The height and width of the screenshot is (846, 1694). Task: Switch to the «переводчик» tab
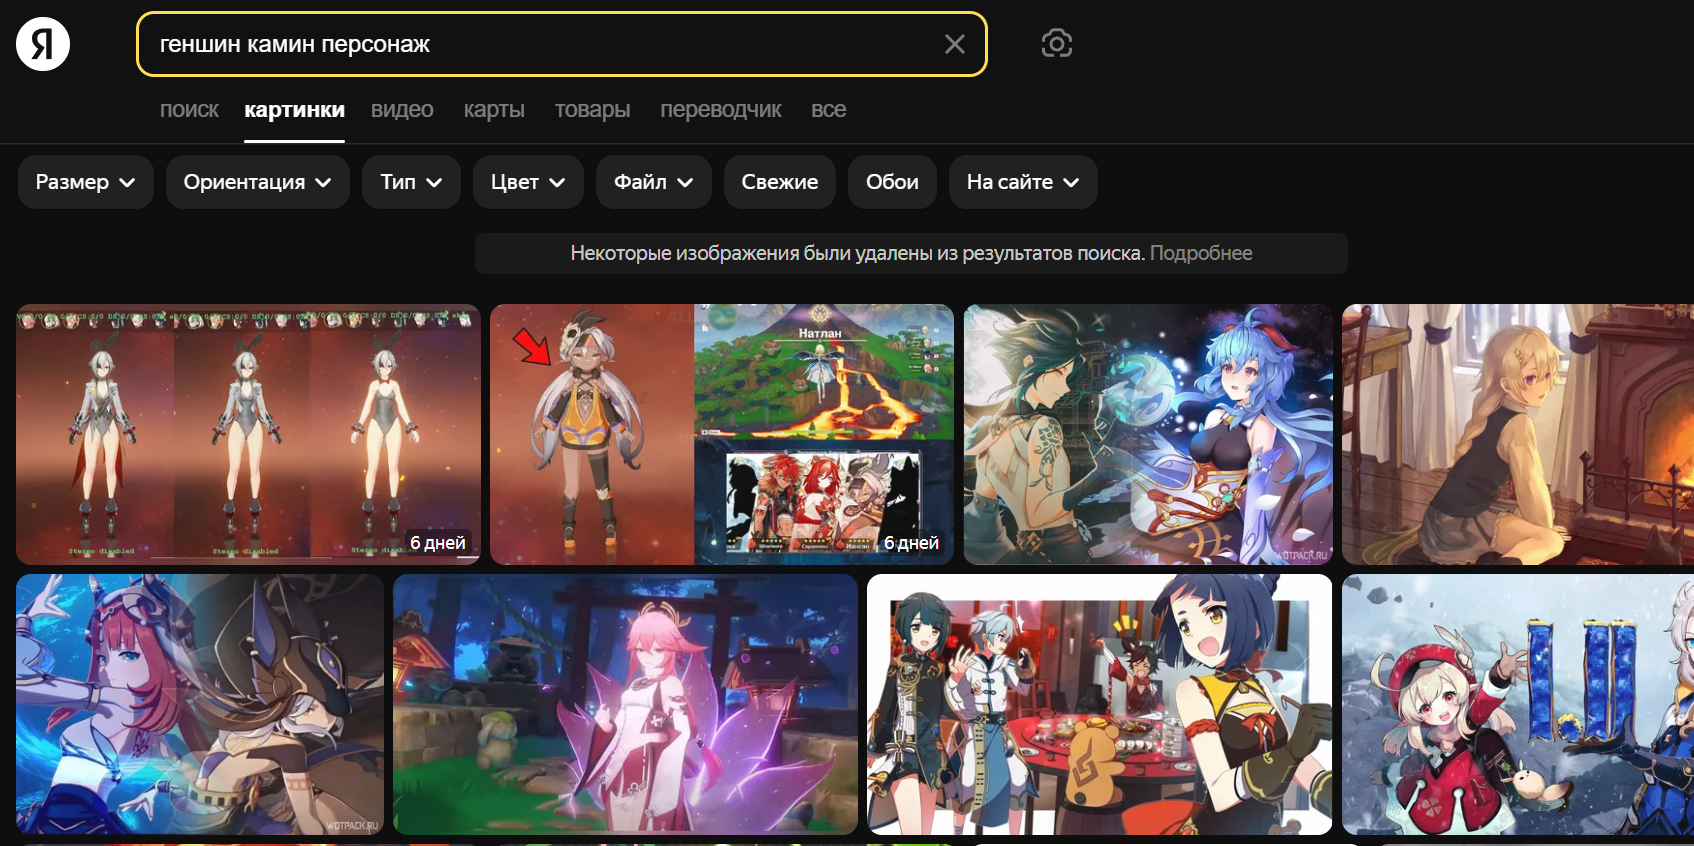point(721,110)
